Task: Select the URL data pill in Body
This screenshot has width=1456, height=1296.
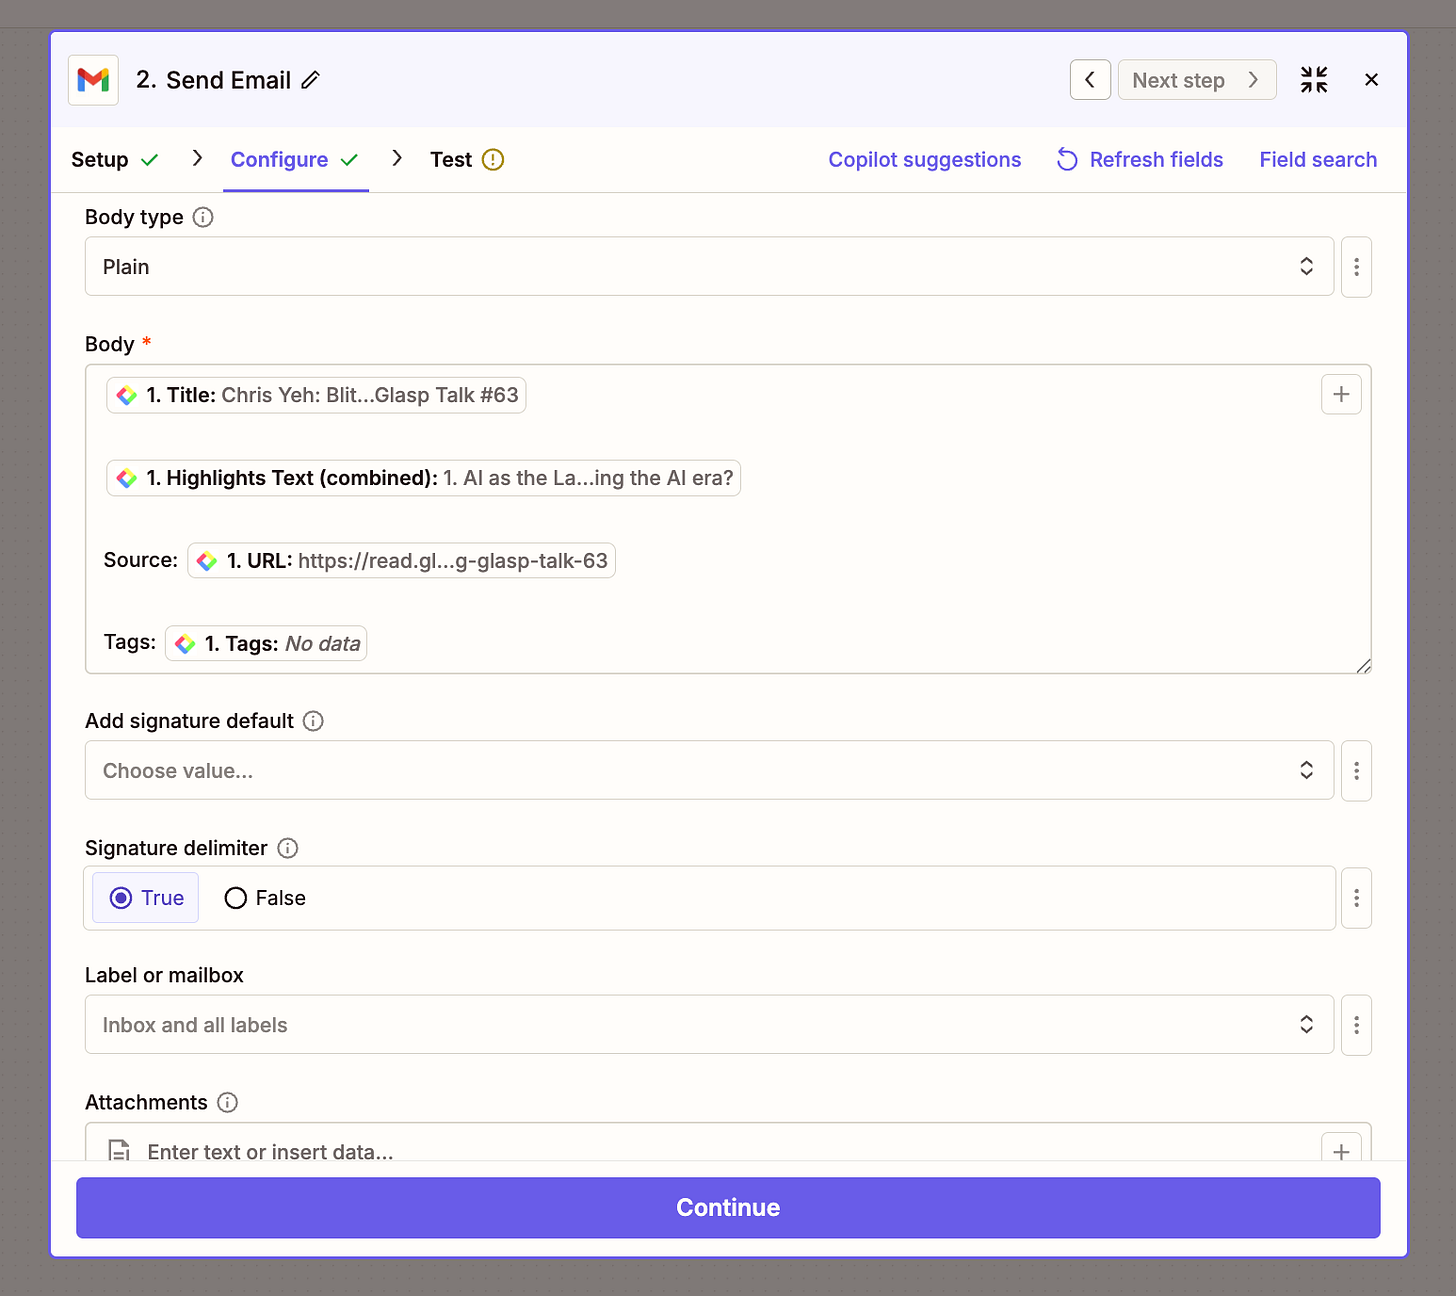Action: [401, 561]
